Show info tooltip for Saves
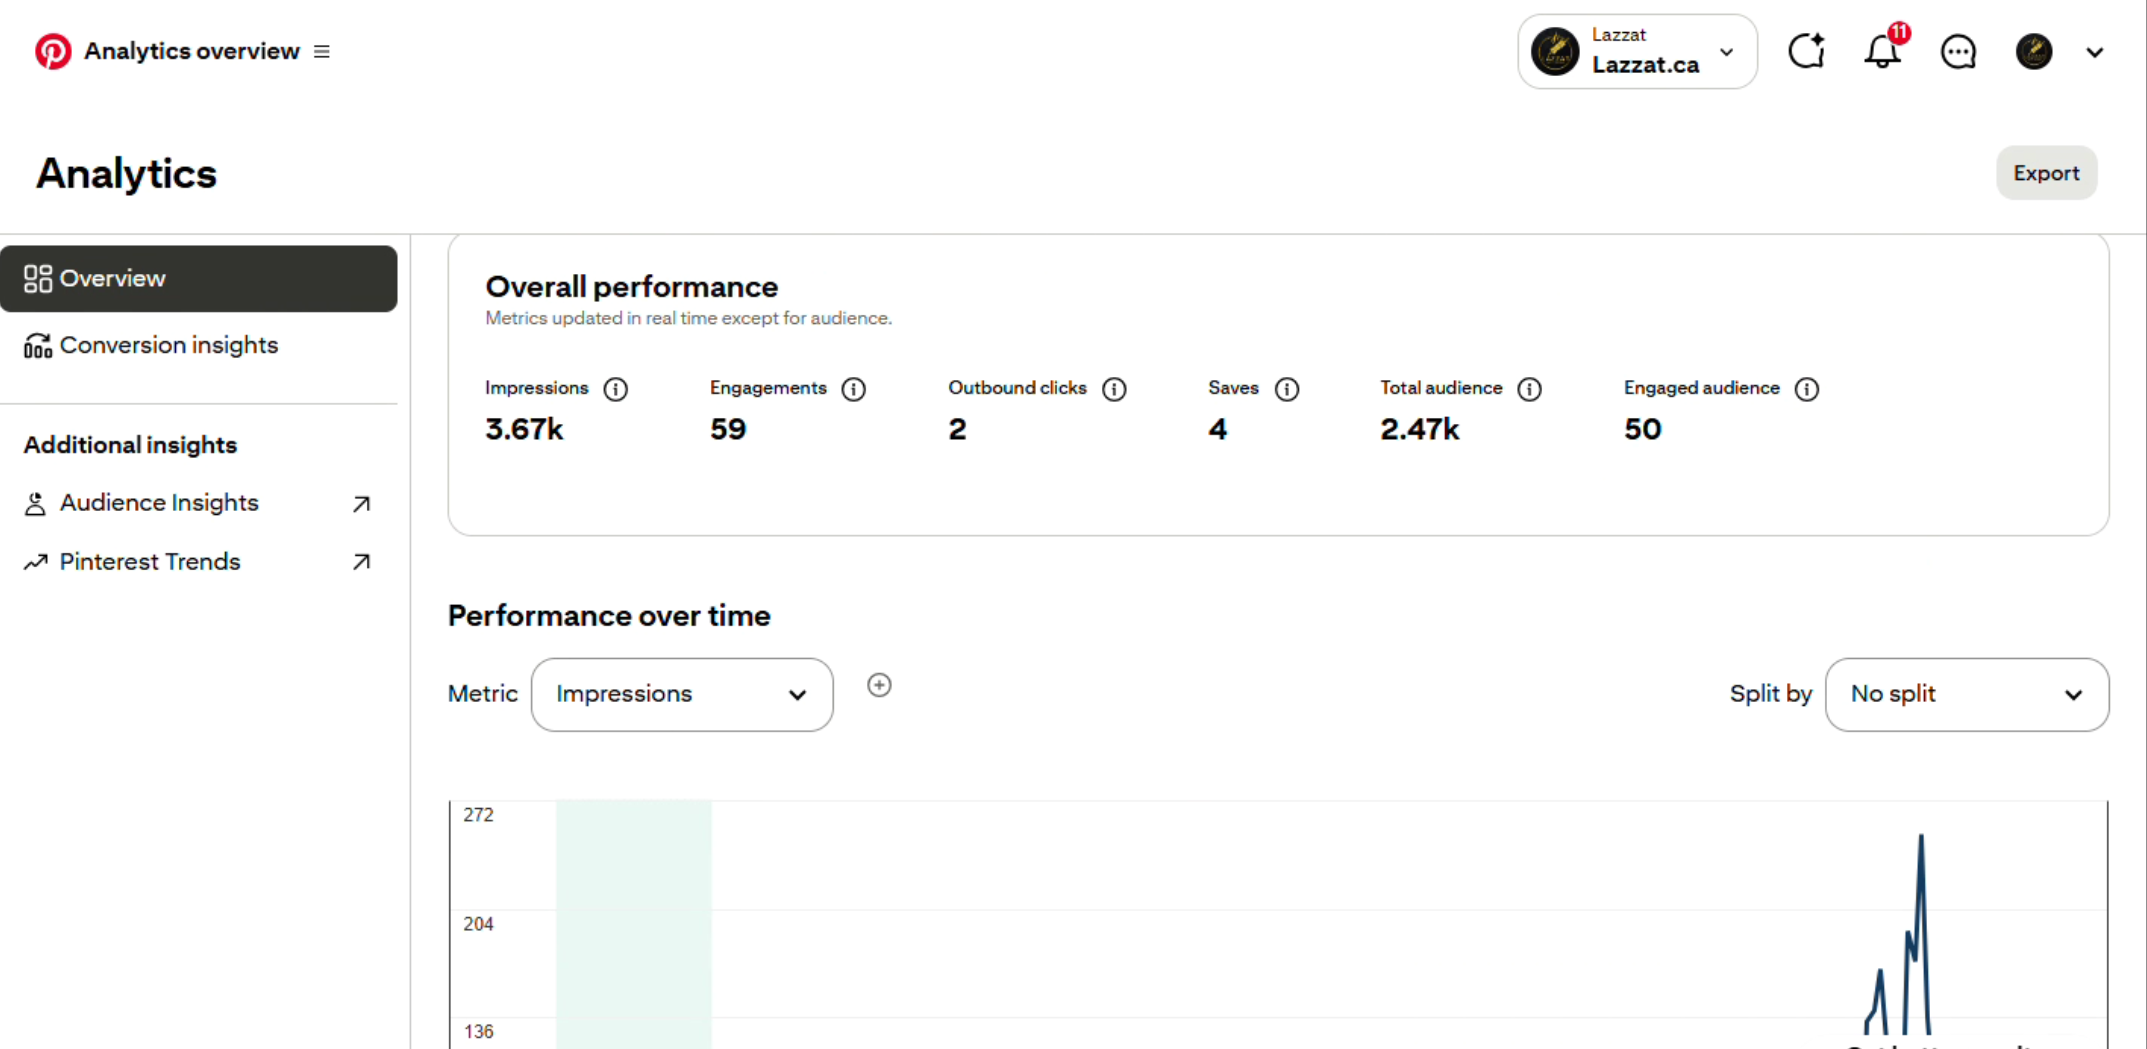The height and width of the screenshot is (1049, 2147). tap(1287, 389)
